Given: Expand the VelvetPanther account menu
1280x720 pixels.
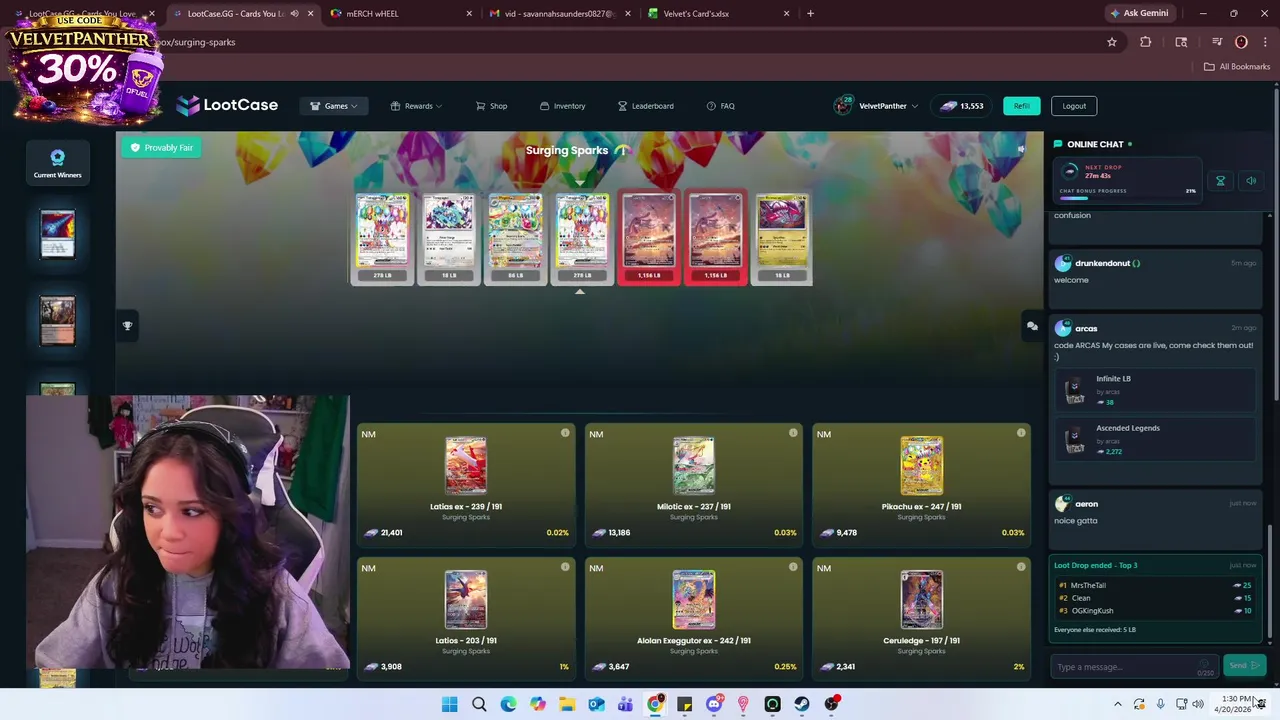Looking at the screenshot, I should click(876, 106).
